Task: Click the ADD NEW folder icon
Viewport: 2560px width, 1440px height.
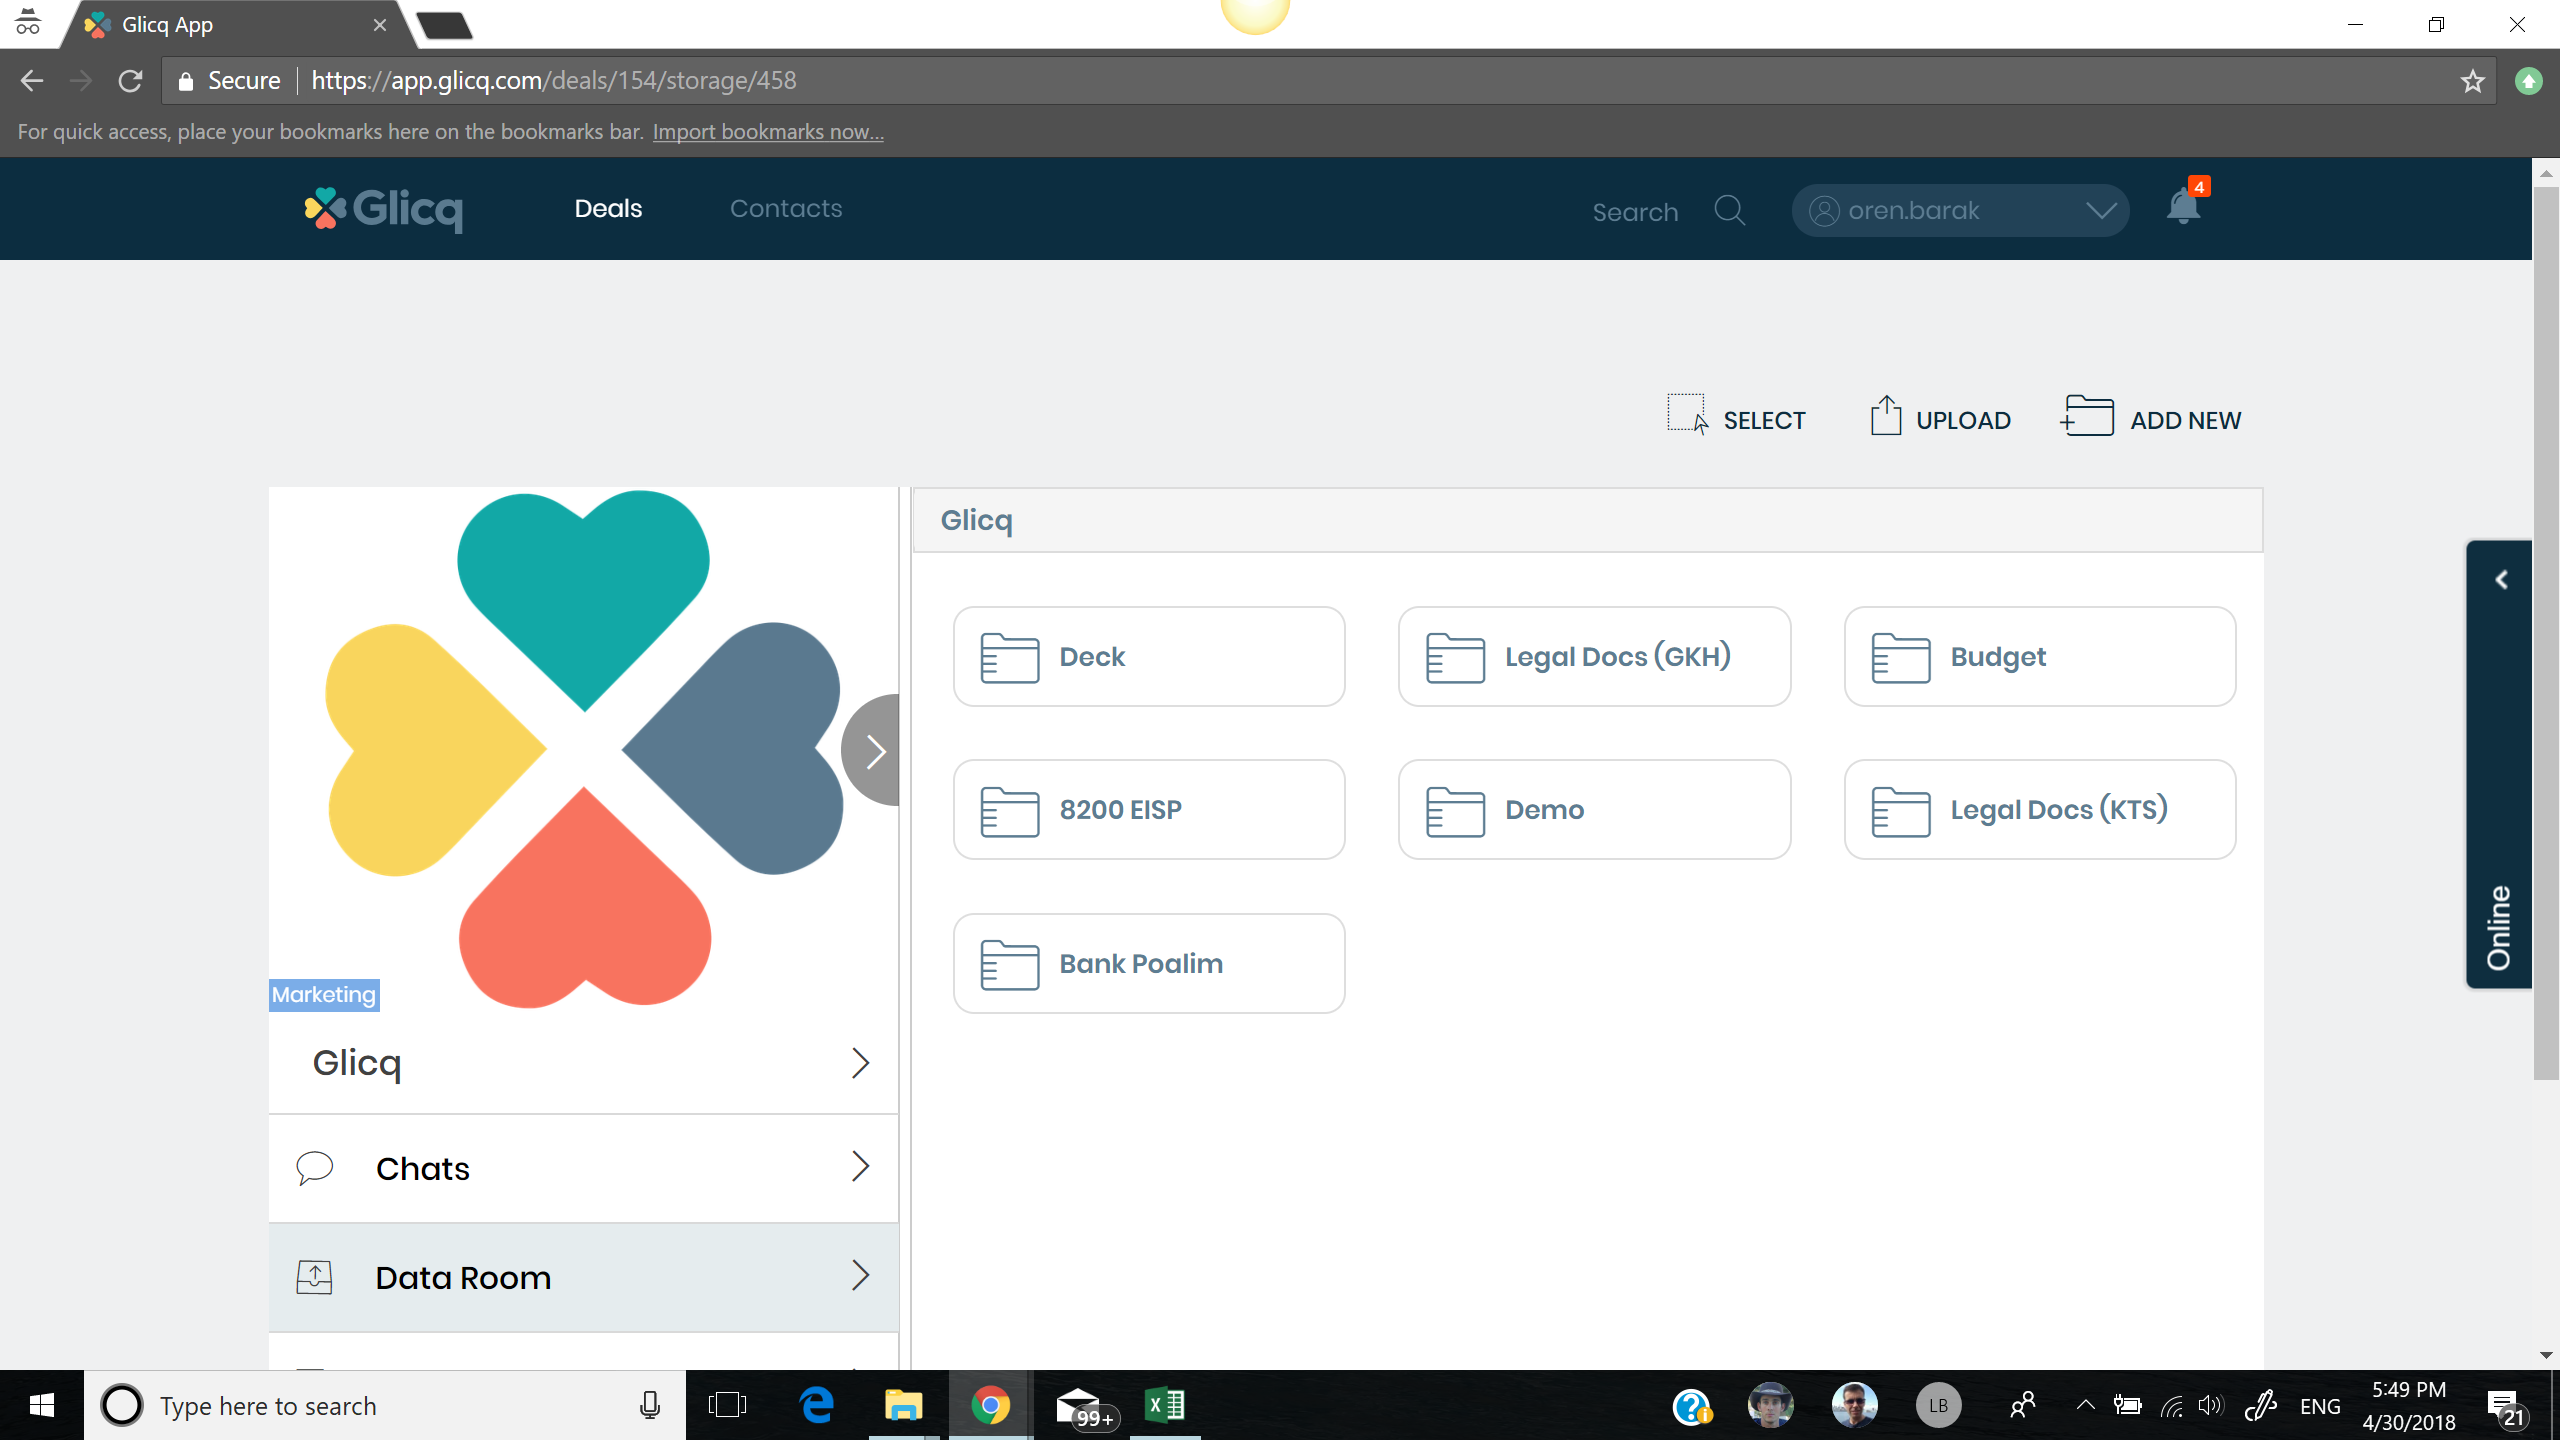Action: tap(2088, 416)
